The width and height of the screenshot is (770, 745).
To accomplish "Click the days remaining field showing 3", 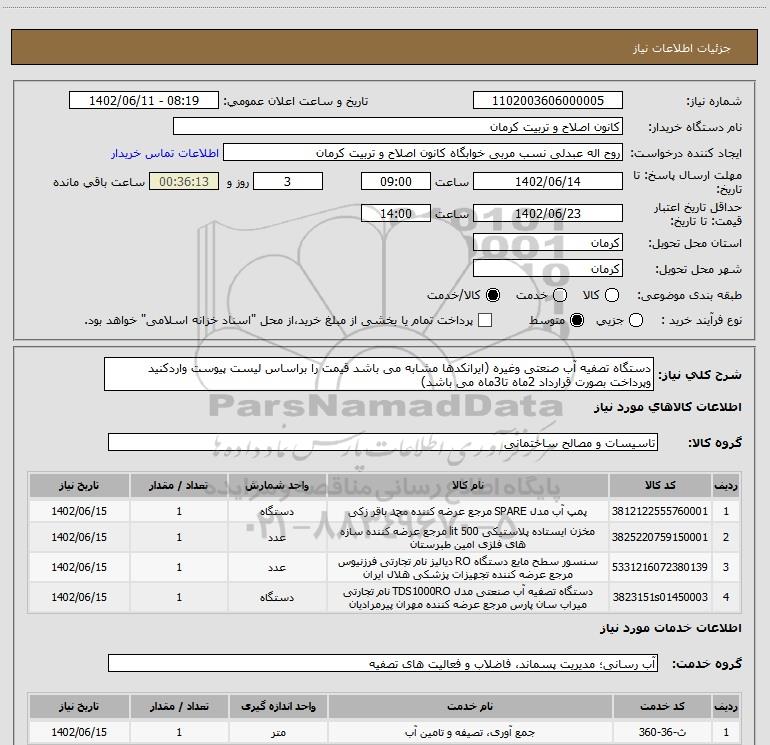I will (x=288, y=181).
